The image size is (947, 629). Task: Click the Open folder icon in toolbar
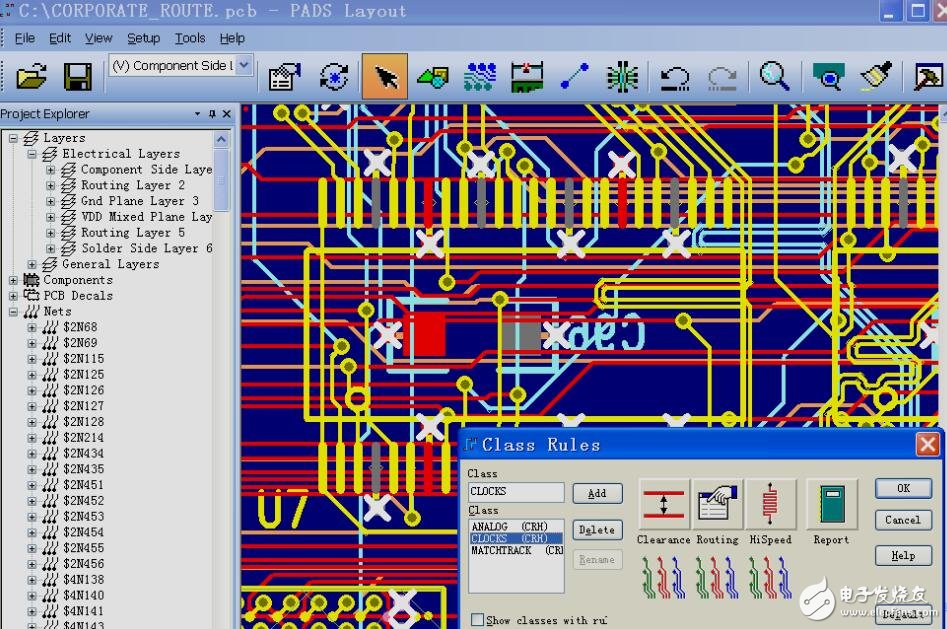coord(32,77)
